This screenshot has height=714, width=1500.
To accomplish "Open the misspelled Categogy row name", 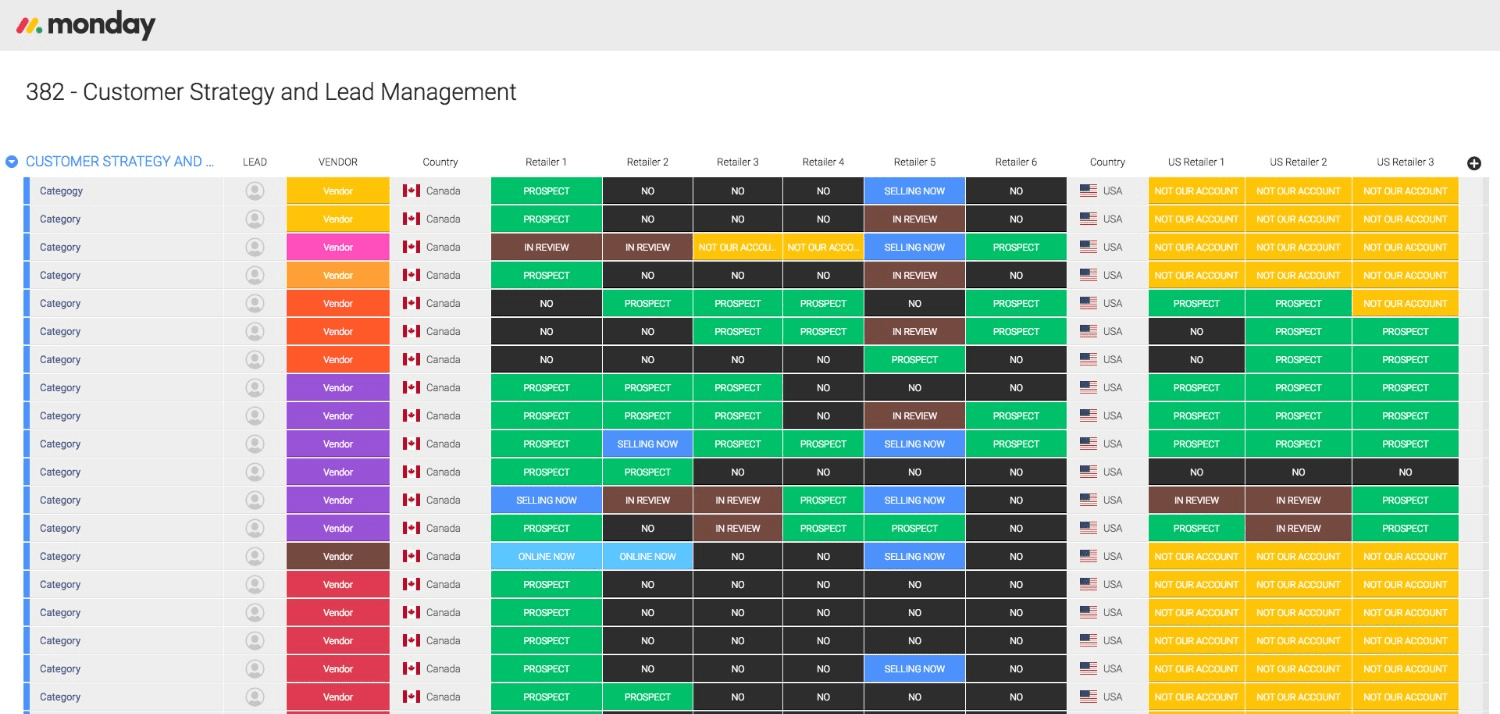I will [x=61, y=191].
